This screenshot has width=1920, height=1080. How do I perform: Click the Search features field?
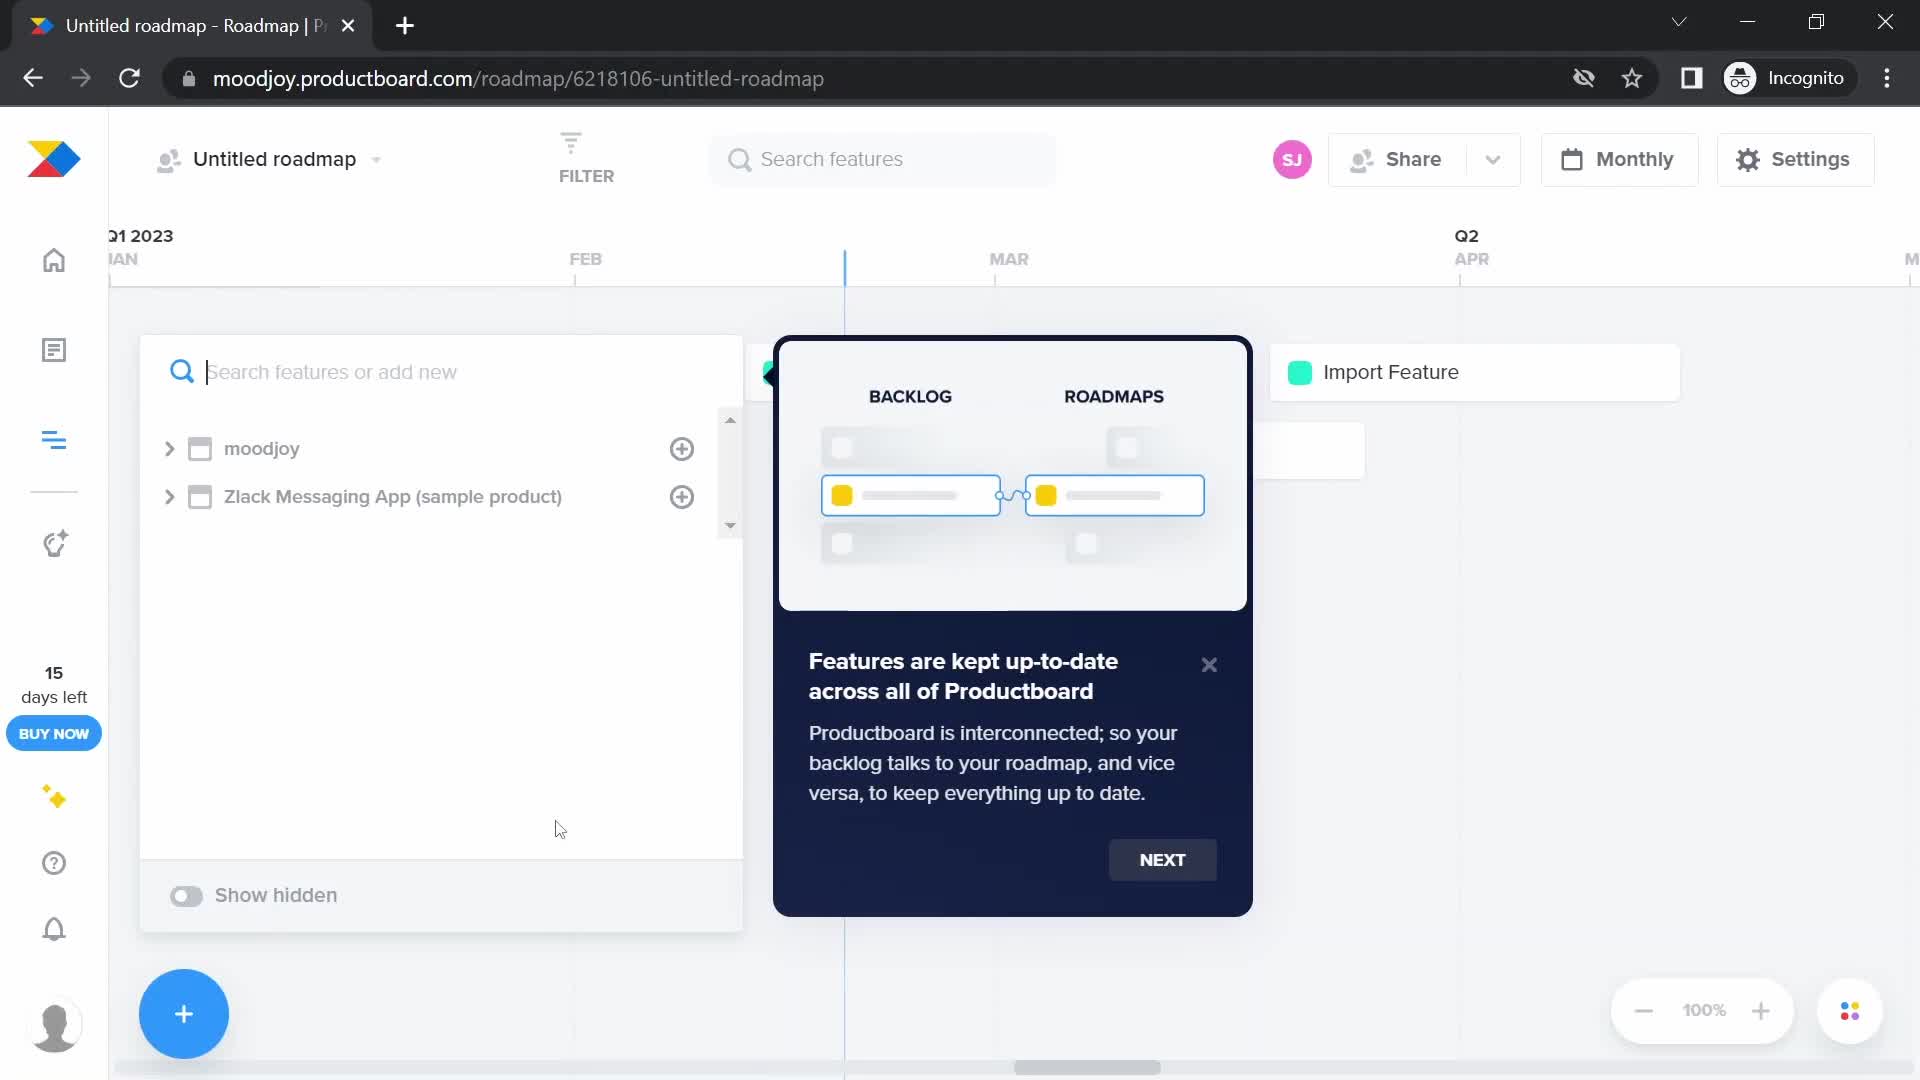tap(882, 160)
